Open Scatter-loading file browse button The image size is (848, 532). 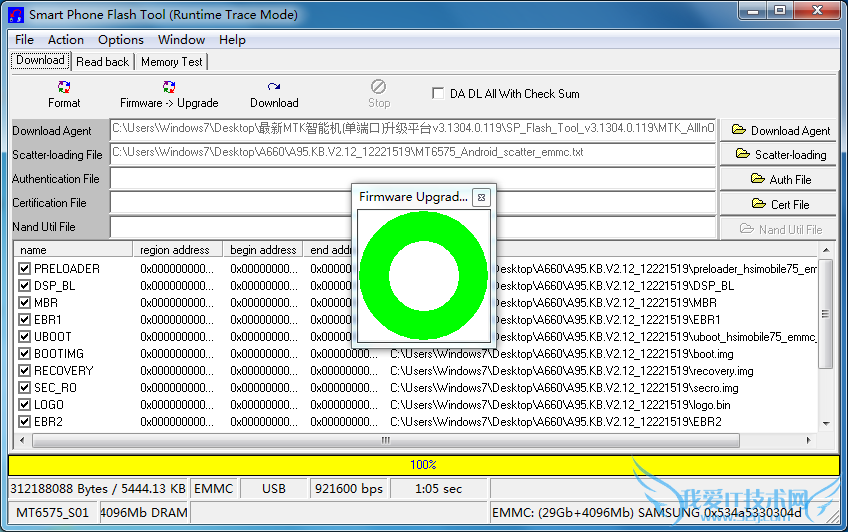[780, 155]
